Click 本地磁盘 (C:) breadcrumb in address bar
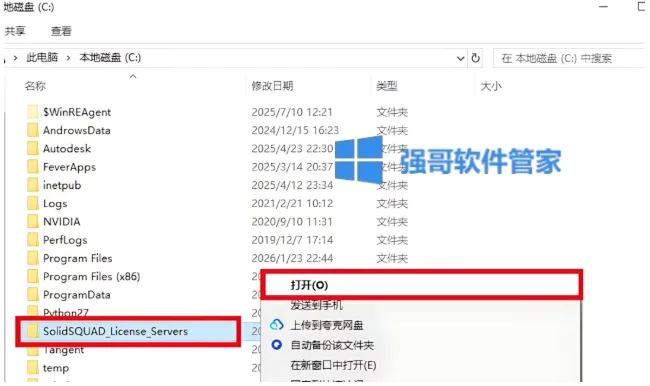650x386 pixels. click(x=110, y=58)
